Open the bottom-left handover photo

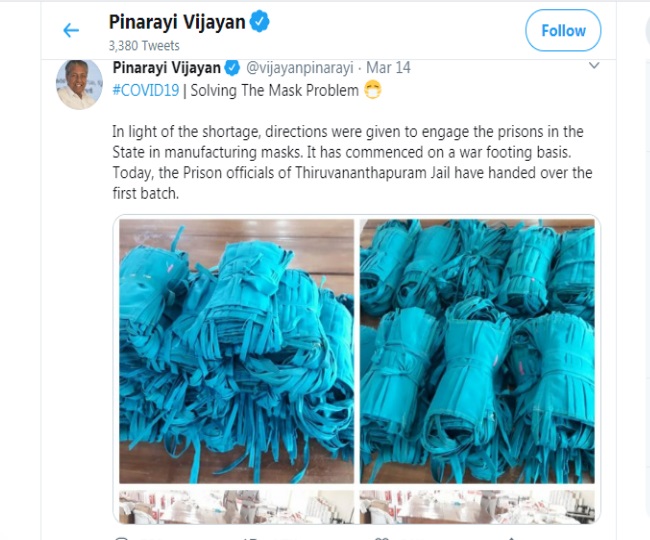point(237,507)
